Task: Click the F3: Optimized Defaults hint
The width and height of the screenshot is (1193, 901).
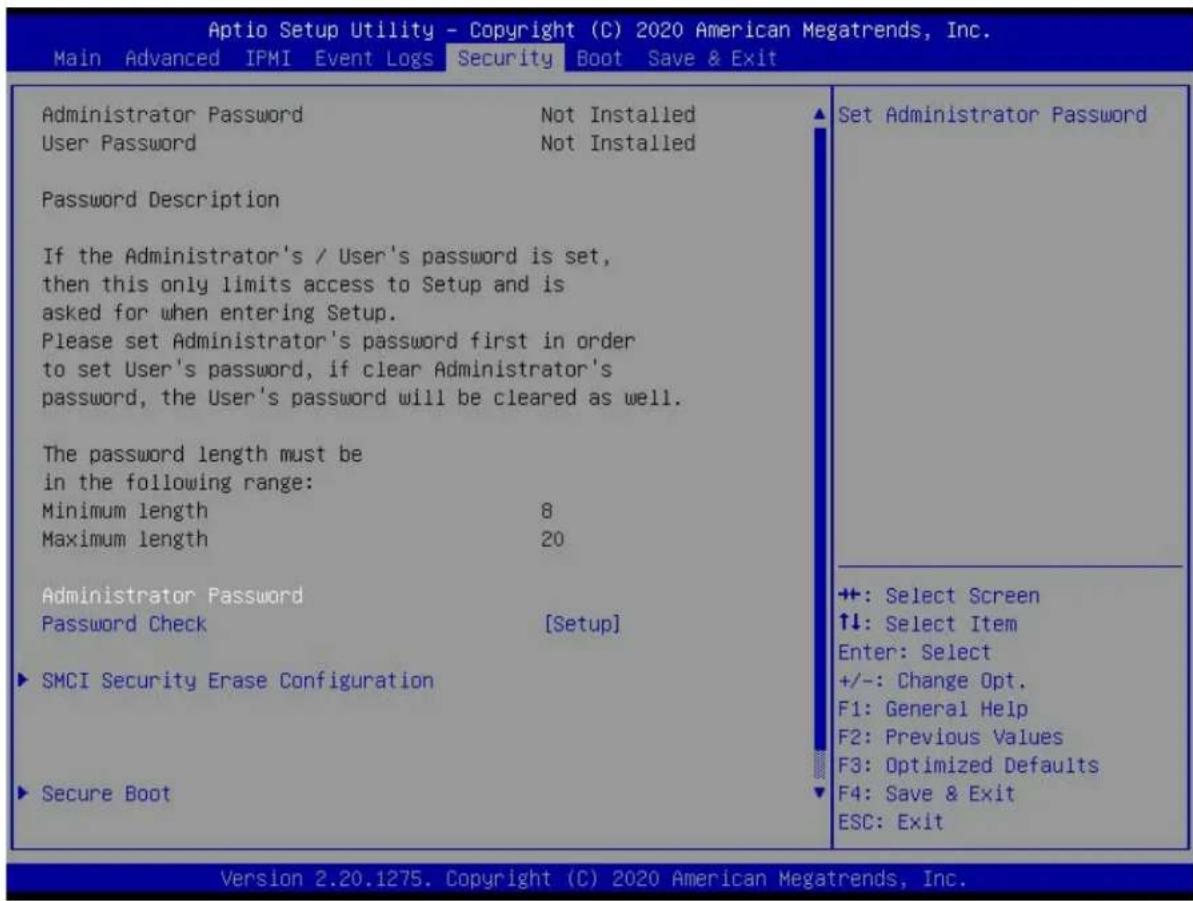Action: [969, 766]
